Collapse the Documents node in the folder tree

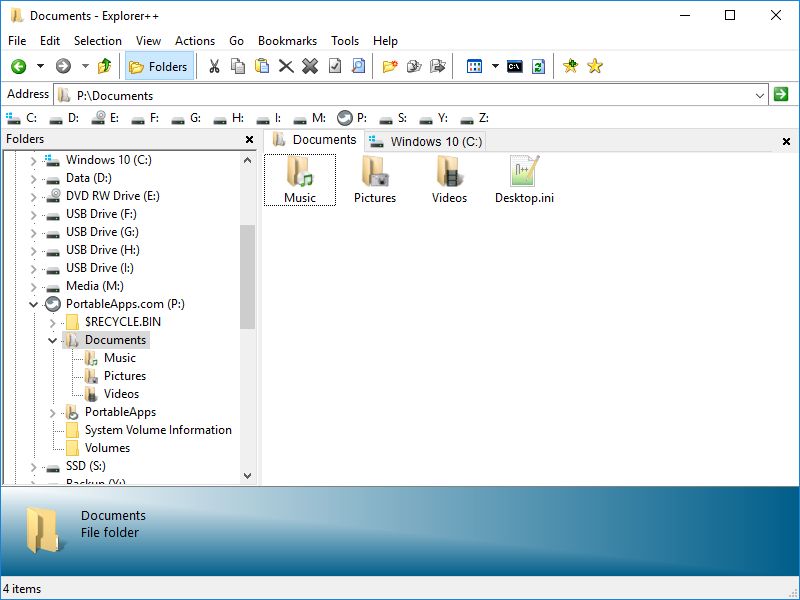[x=52, y=340]
